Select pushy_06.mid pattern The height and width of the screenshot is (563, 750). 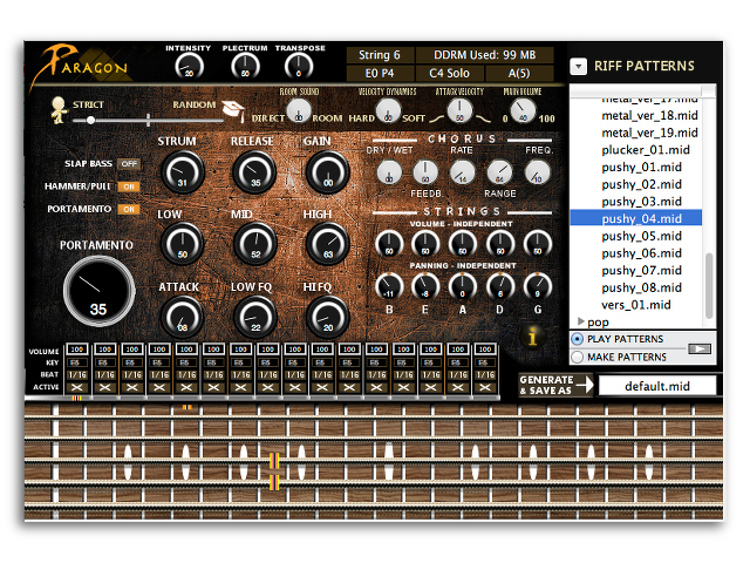(641, 253)
